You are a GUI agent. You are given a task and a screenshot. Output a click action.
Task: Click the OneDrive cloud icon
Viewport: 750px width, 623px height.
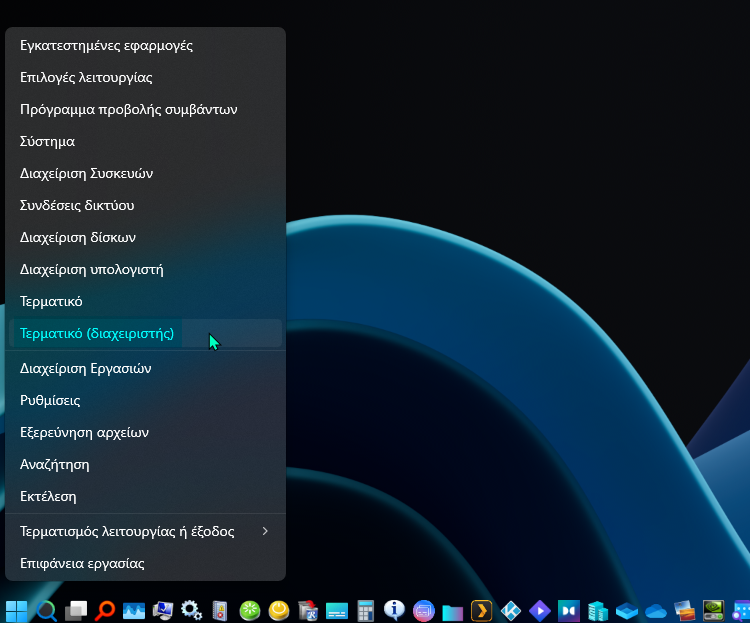[x=656, y=609]
